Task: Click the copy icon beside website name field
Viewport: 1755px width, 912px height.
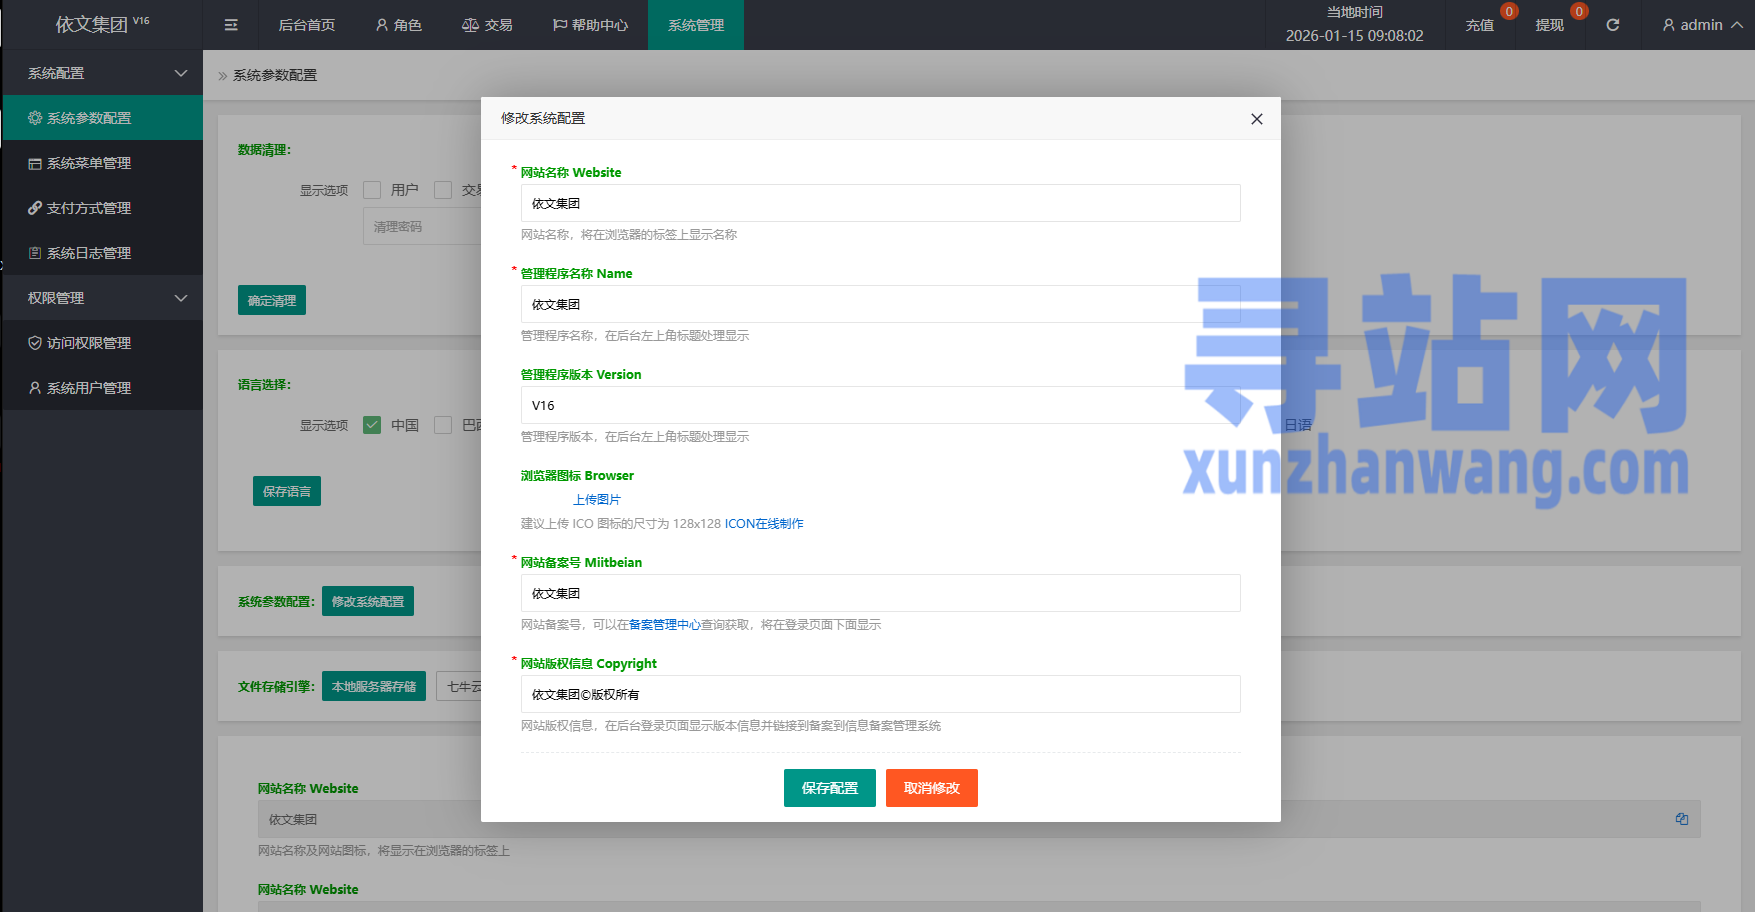Action: click(x=1681, y=819)
